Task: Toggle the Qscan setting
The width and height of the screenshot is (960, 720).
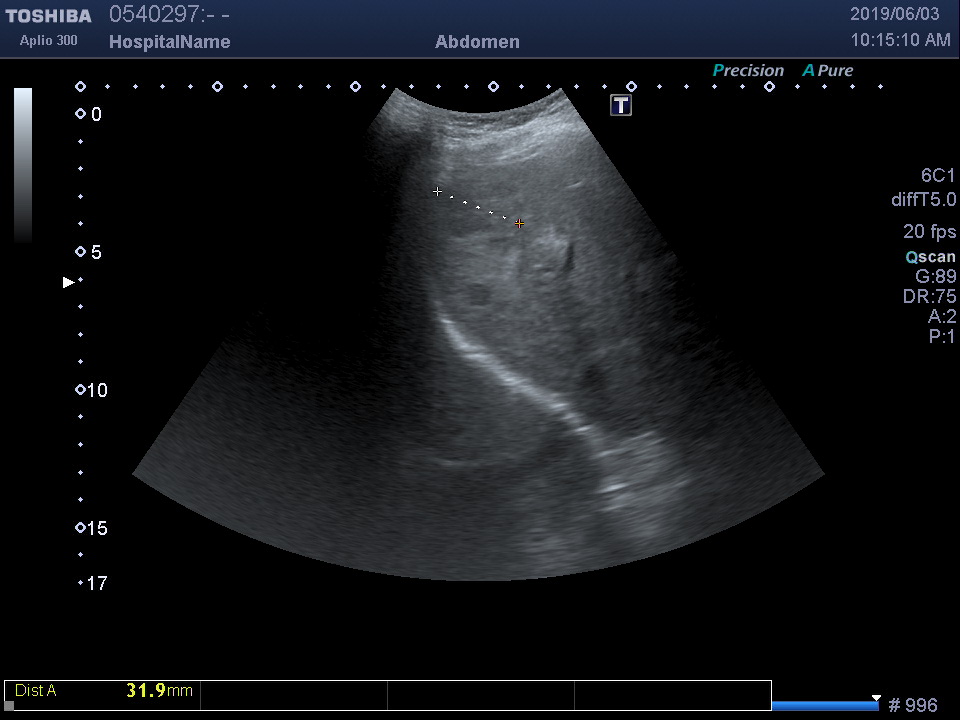Action: tap(930, 257)
